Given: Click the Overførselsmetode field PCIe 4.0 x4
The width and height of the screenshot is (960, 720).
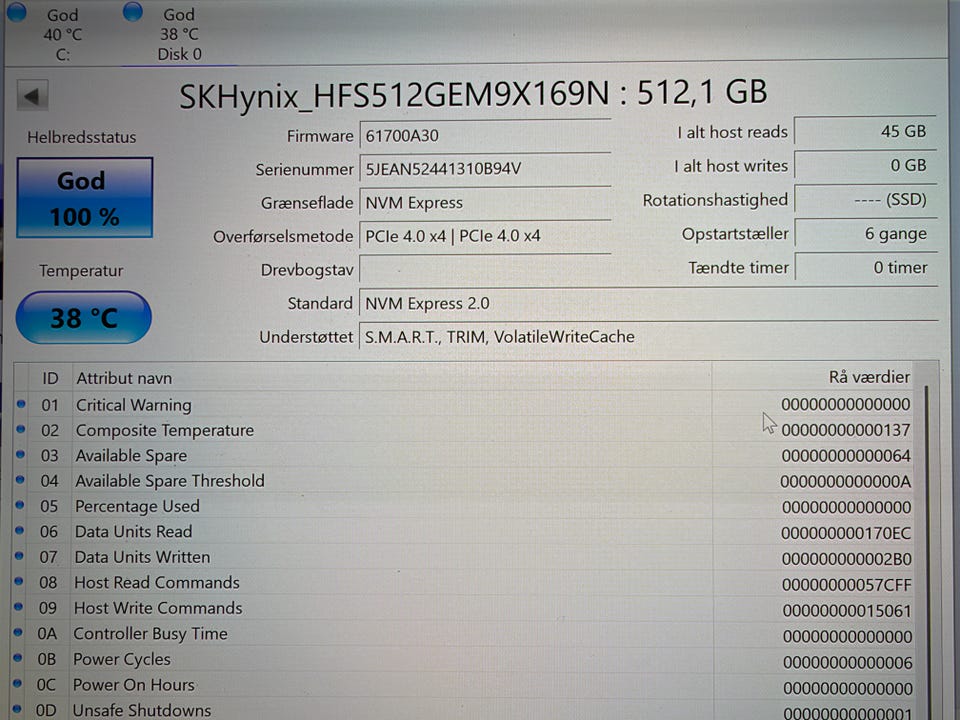Looking at the screenshot, I should 485,236.
